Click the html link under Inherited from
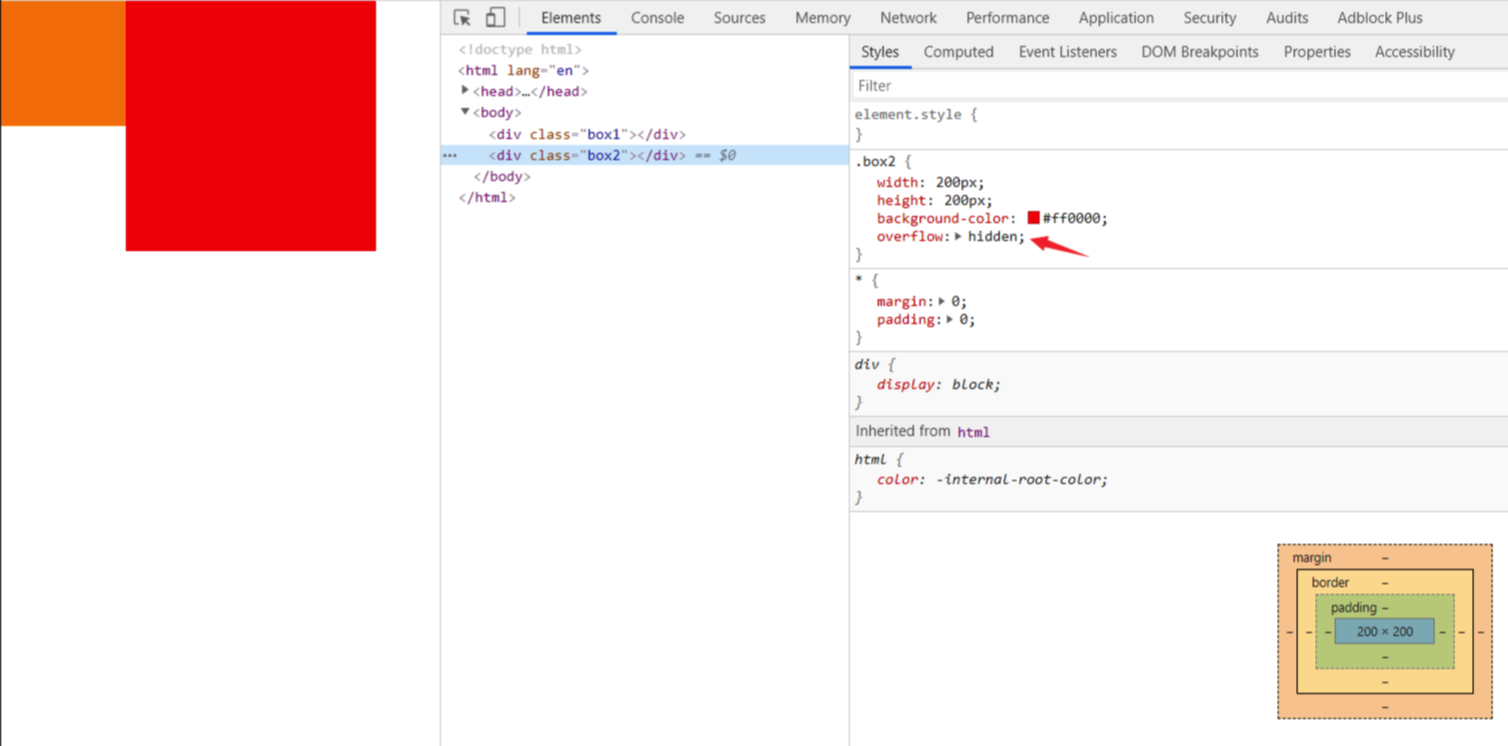This screenshot has width=1508, height=746. coord(973,432)
